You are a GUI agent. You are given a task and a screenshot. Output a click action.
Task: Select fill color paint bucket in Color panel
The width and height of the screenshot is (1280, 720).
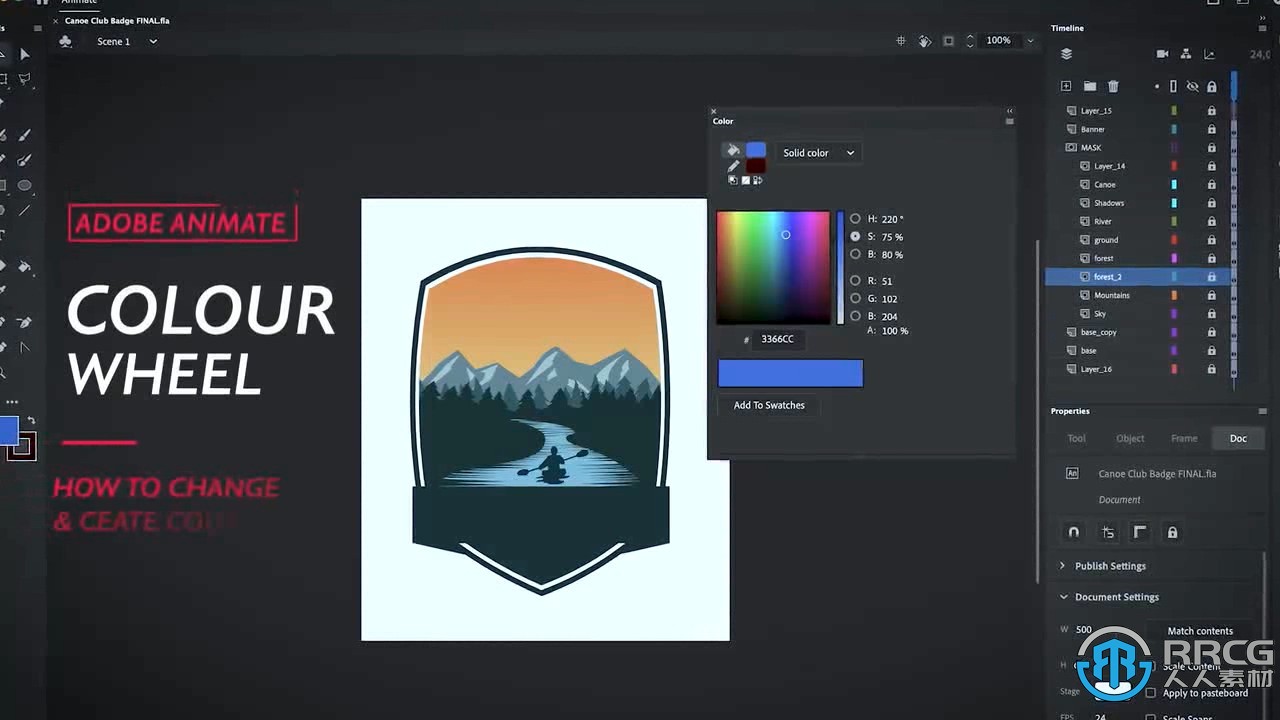pyautogui.click(x=733, y=150)
